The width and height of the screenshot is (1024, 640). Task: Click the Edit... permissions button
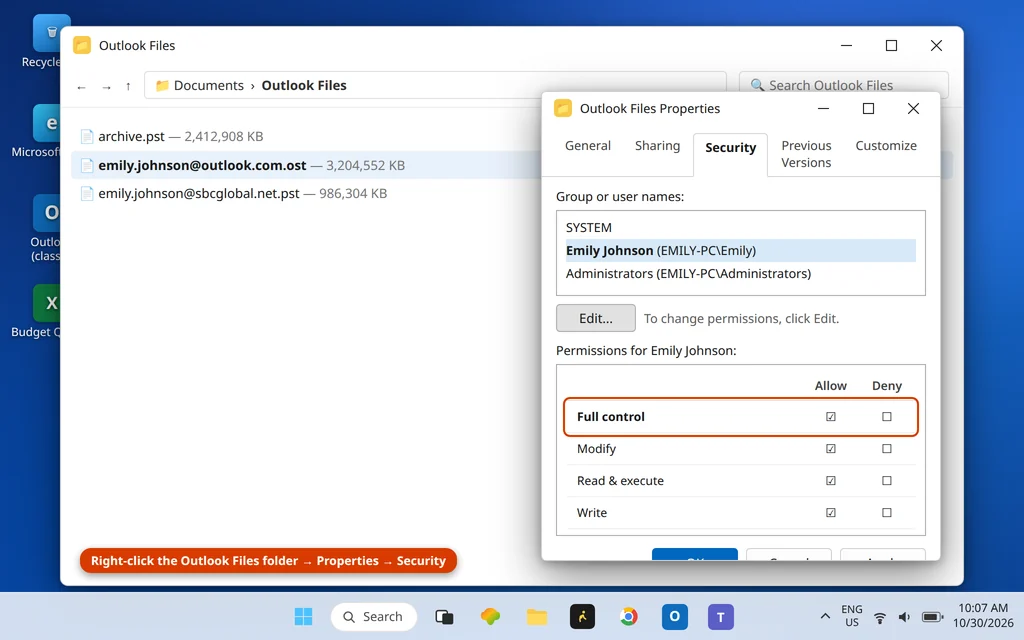tap(596, 318)
